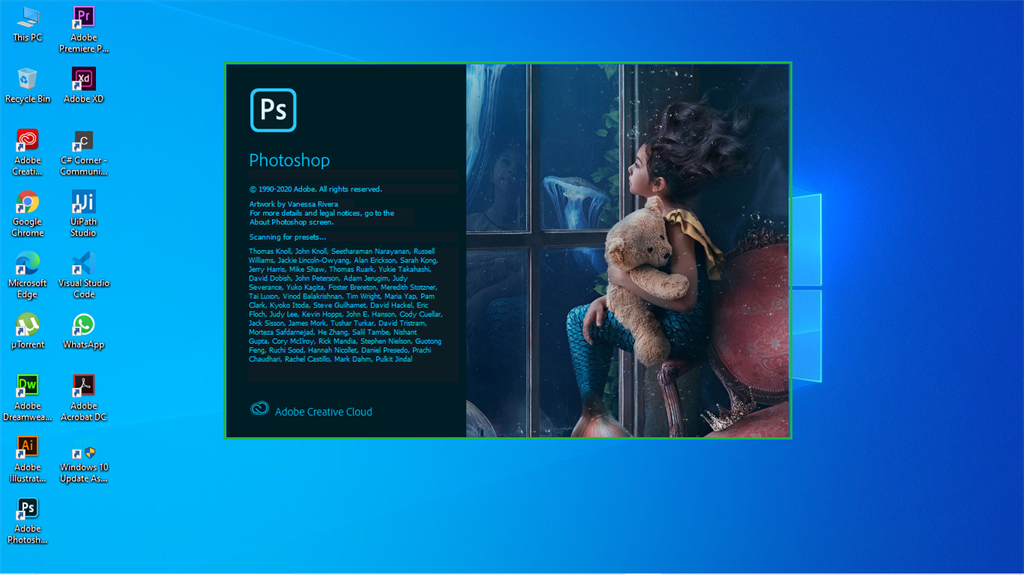Click the Creative Cloud logo on splash
1024x575 pixels.
259,409
